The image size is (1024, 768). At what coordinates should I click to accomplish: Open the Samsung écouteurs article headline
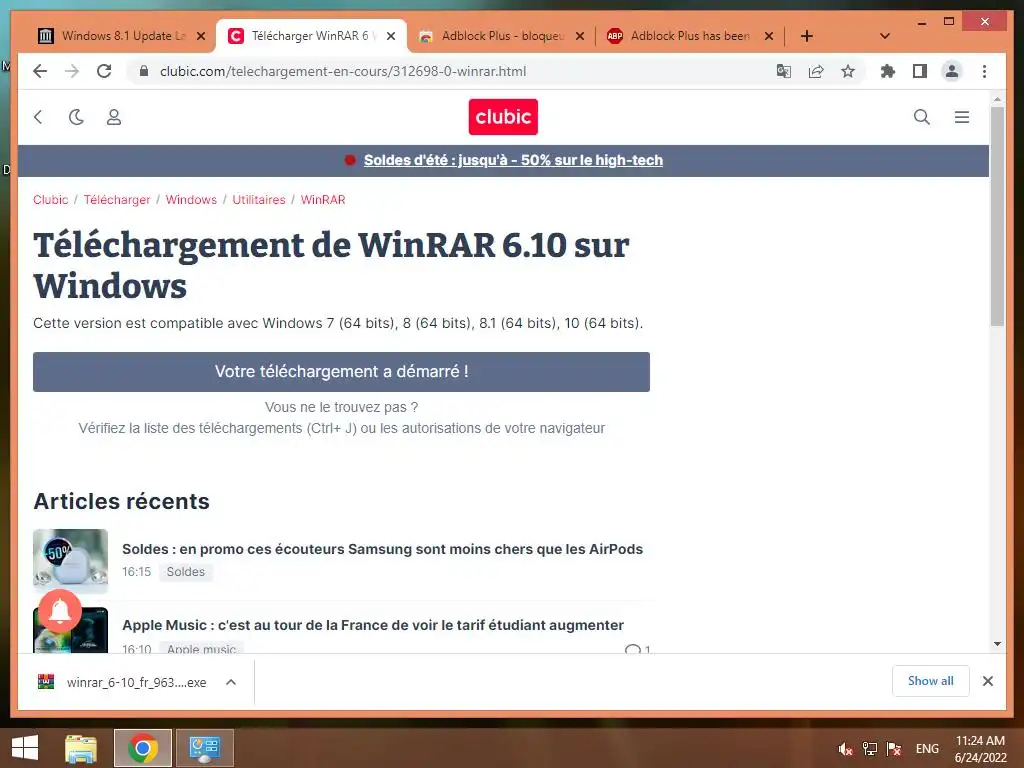[x=382, y=549]
